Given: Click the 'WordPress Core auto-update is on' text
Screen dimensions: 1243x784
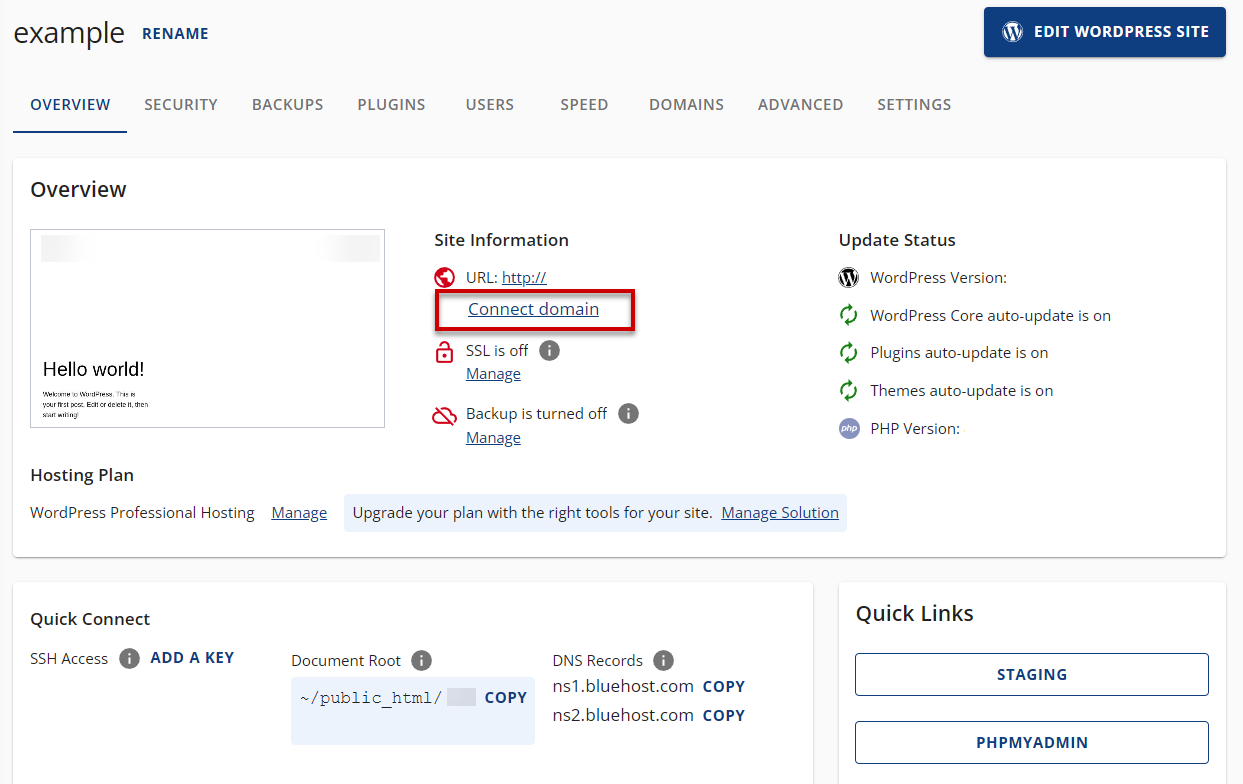Looking at the screenshot, I should 990,316.
